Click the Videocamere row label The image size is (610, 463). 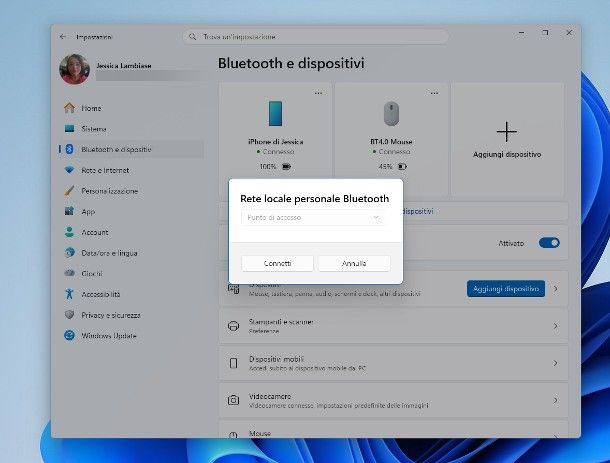click(270, 396)
